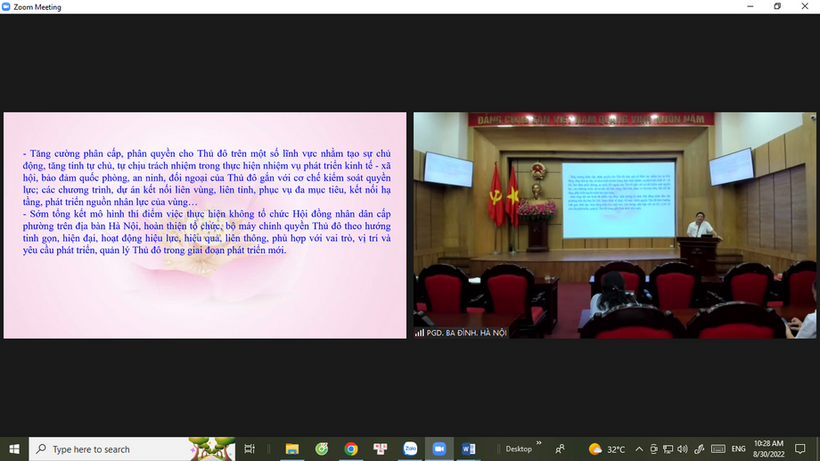Click the active Zoom taskbar icon
Screen dimensions: 820x461
(x=438, y=449)
